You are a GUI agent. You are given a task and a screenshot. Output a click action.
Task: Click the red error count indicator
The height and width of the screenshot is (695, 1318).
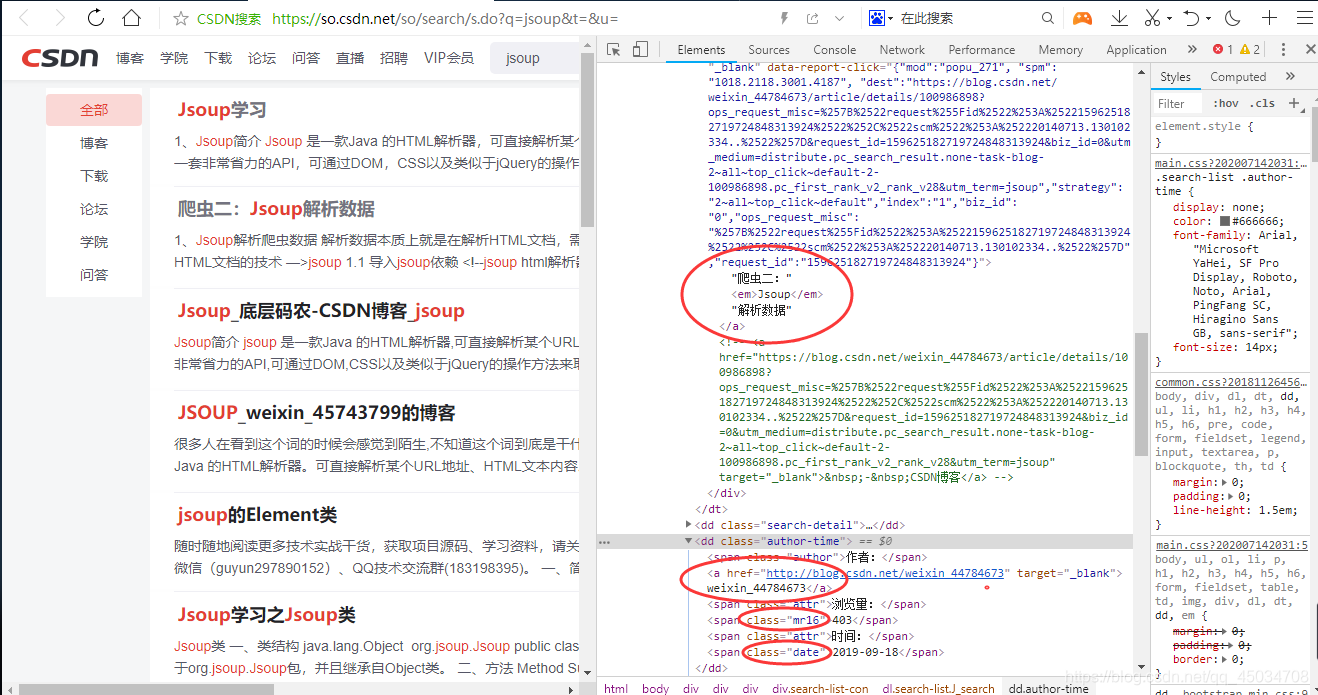click(1222, 49)
